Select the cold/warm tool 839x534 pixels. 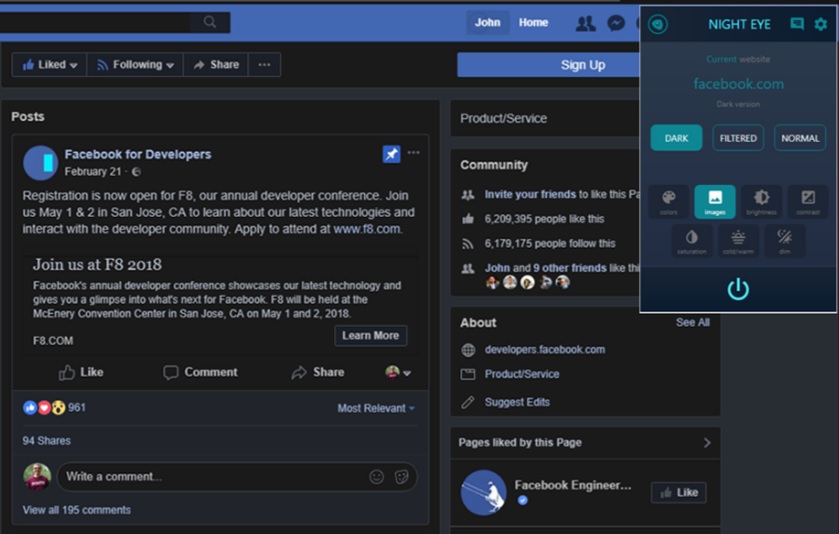click(738, 241)
